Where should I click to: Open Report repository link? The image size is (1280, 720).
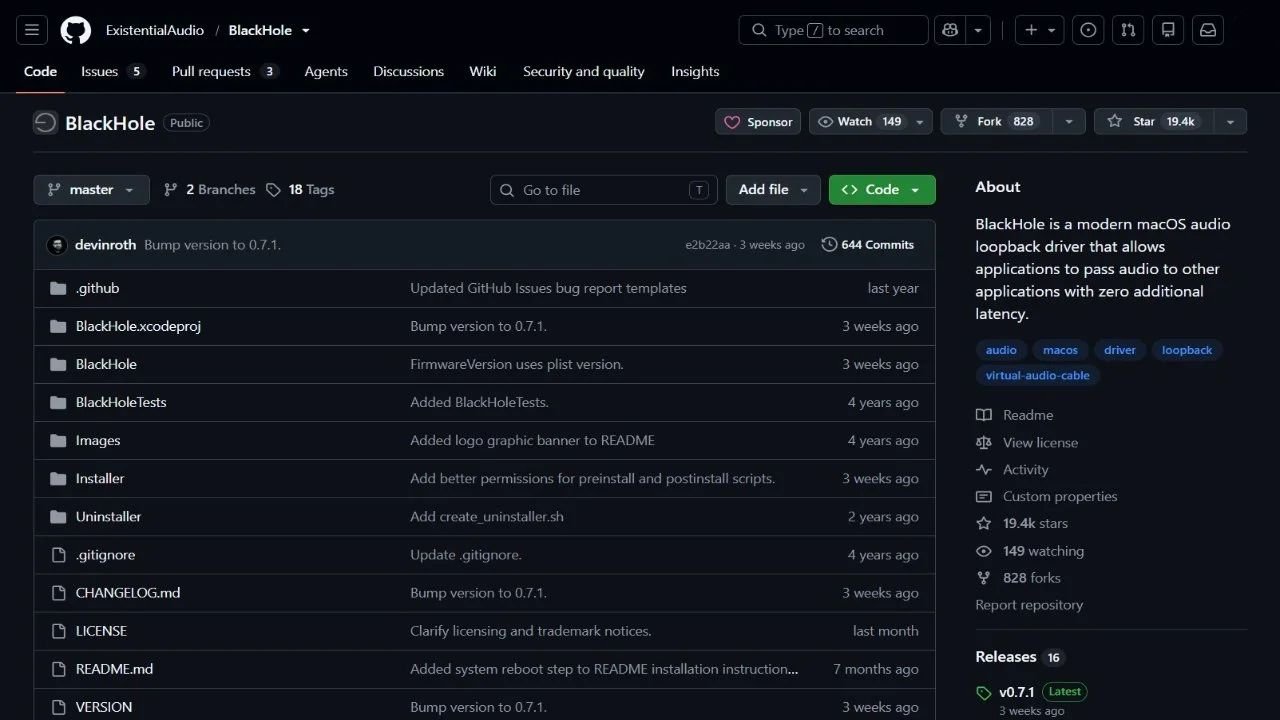1029,605
